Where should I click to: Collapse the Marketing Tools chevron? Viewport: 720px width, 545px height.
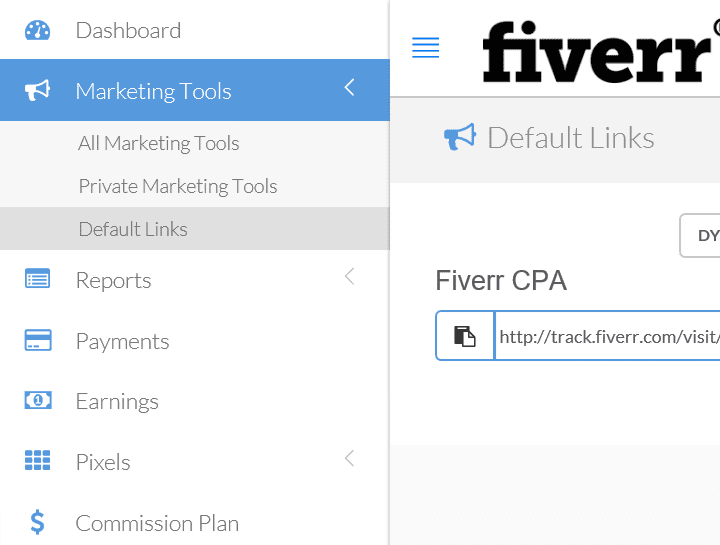(349, 87)
